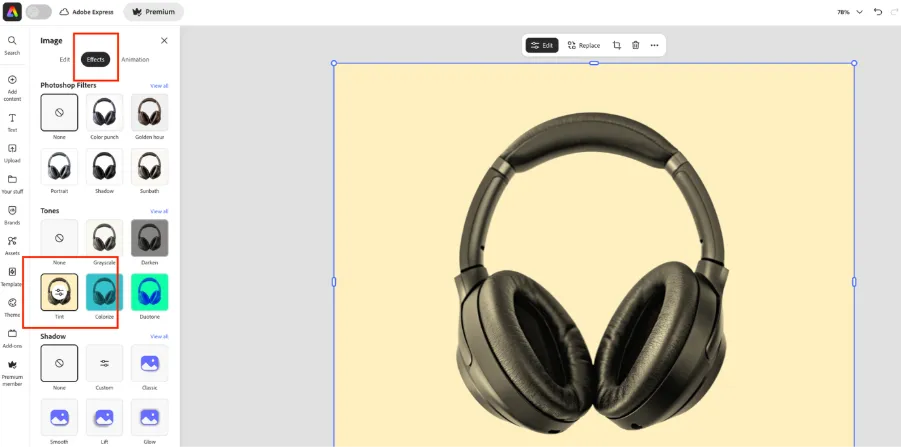
Task: Undo the last action
Action: pos(877,11)
